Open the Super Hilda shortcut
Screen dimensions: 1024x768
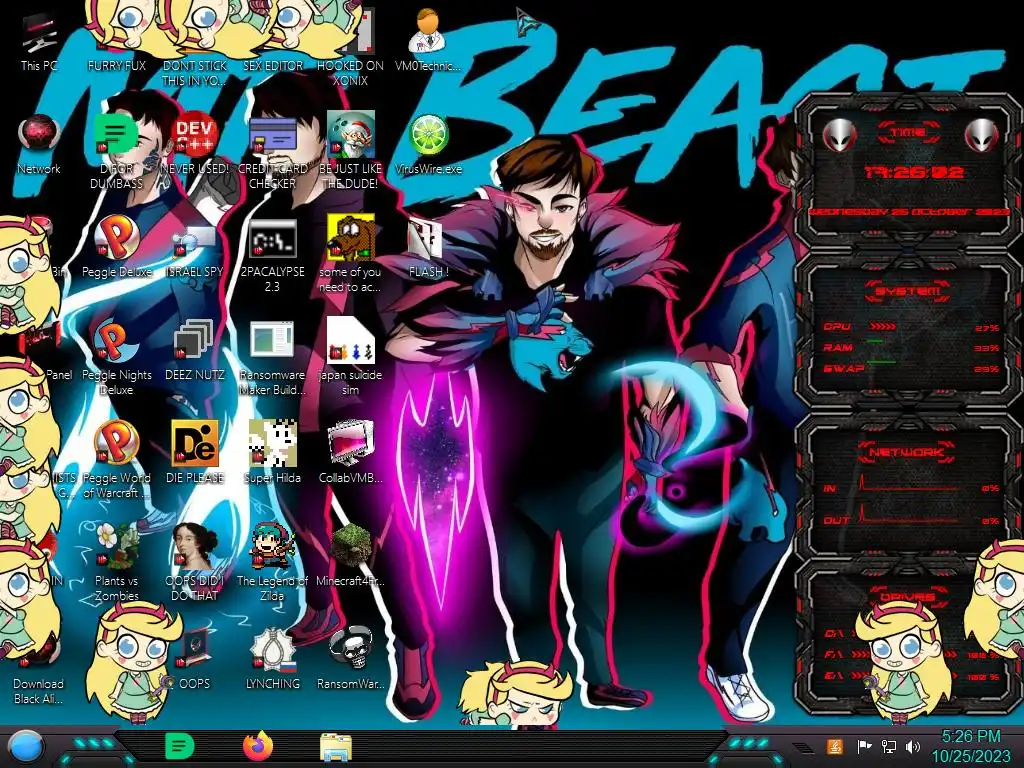tap(272, 453)
